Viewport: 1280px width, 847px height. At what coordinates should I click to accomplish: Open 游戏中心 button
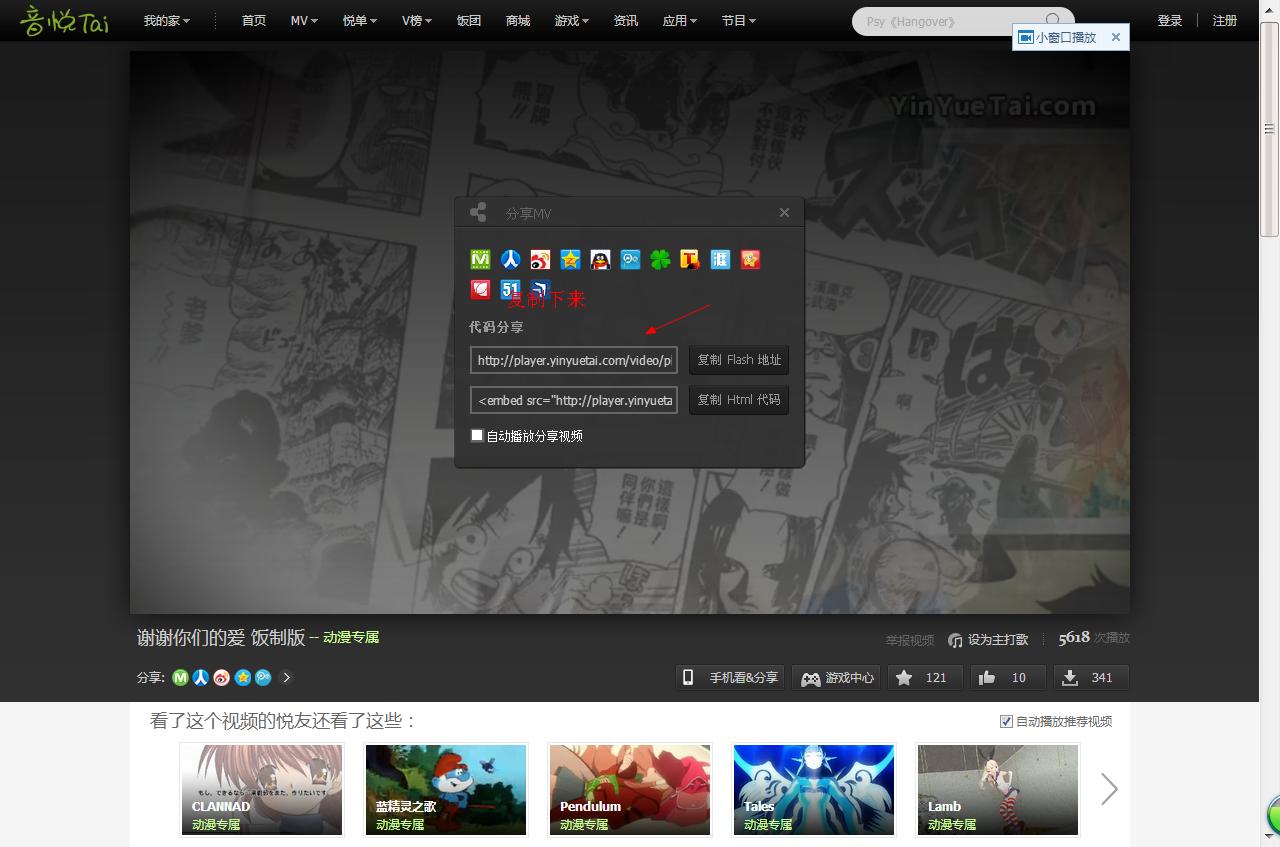click(x=838, y=677)
